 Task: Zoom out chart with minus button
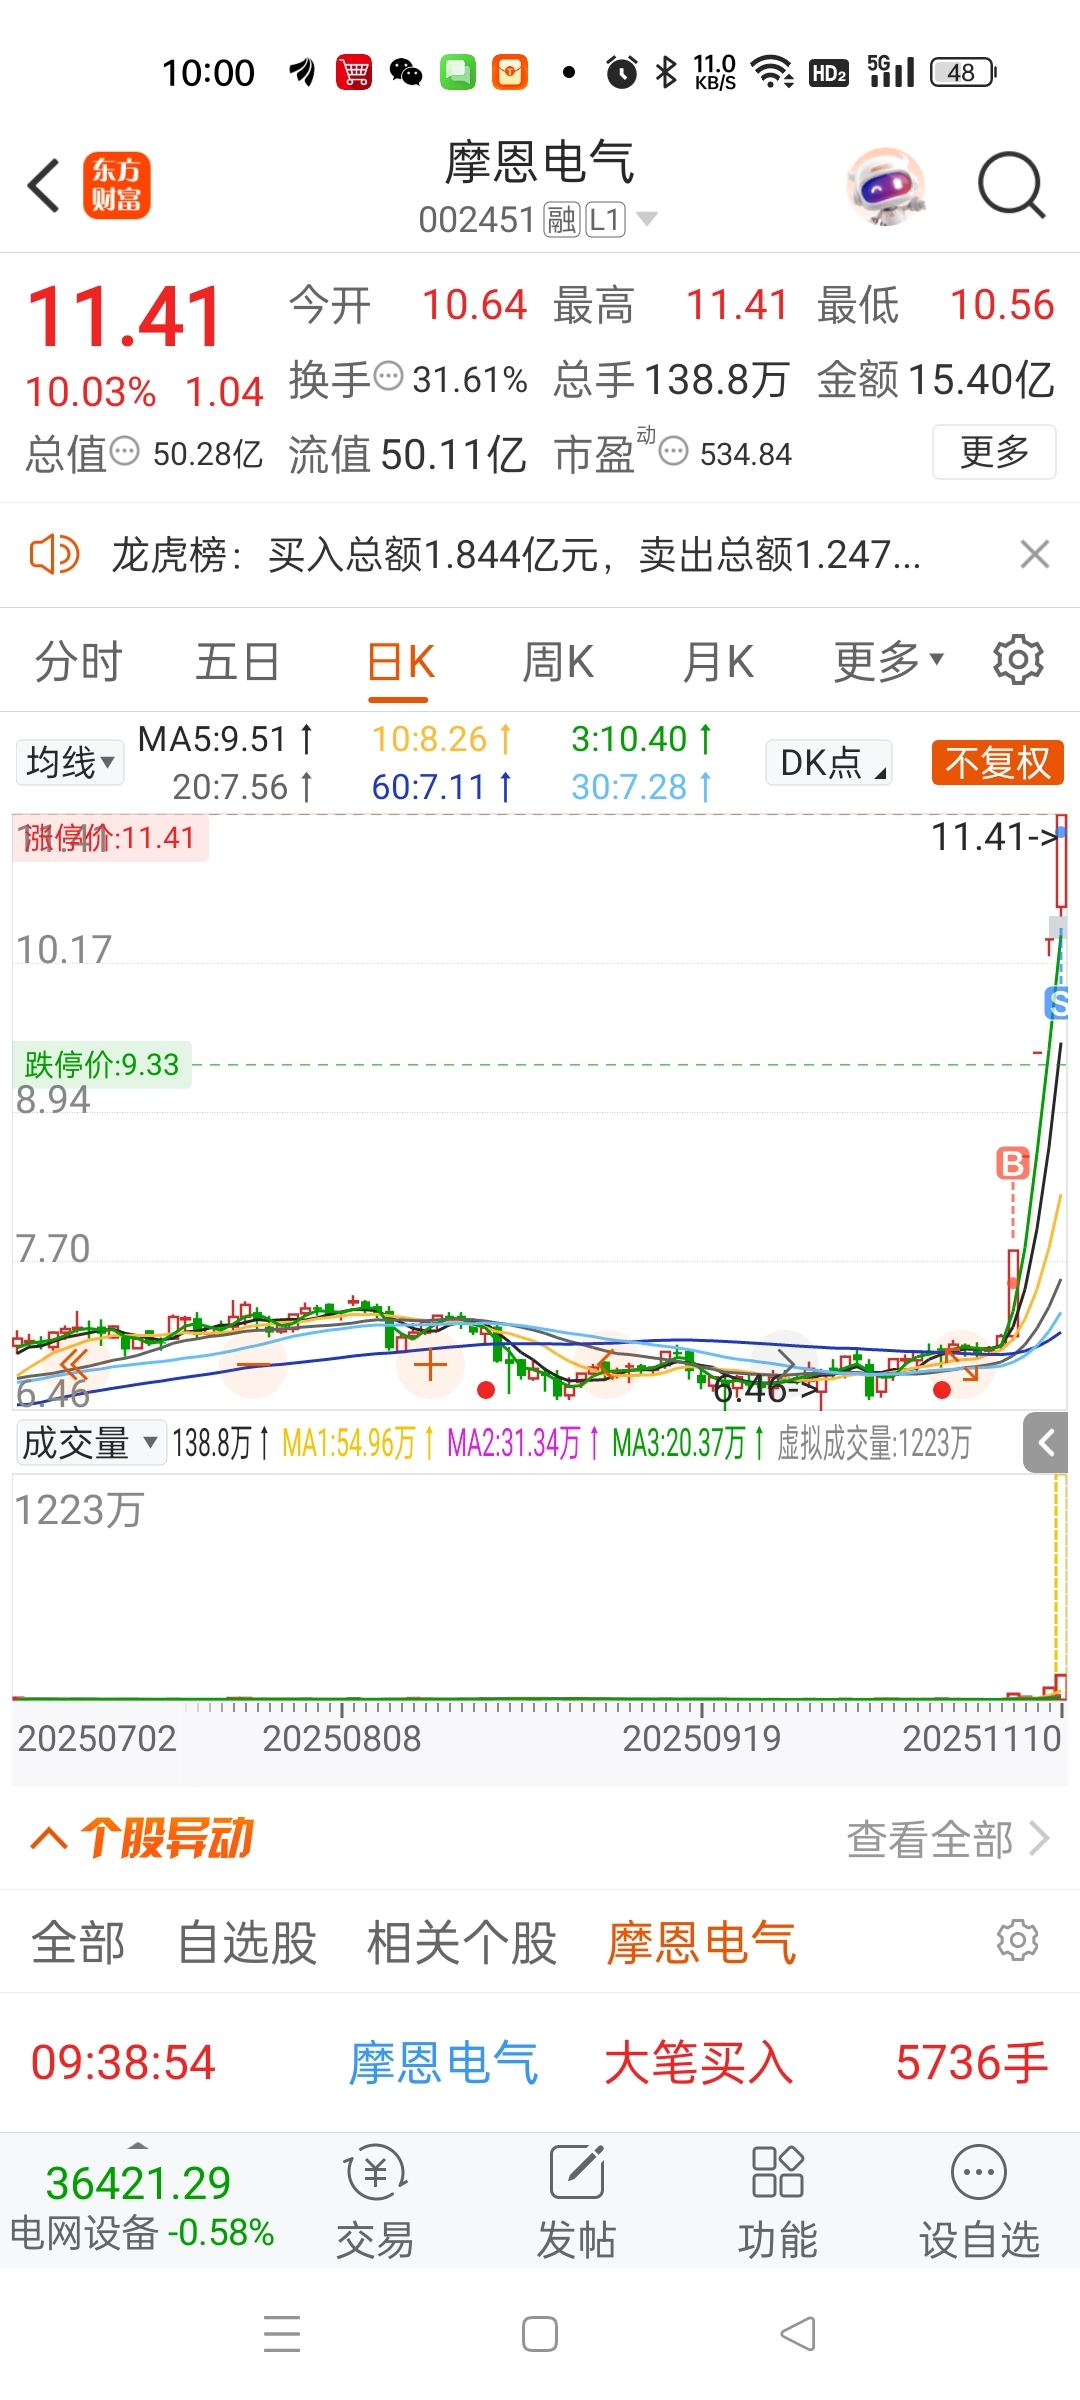(x=254, y=1364)
